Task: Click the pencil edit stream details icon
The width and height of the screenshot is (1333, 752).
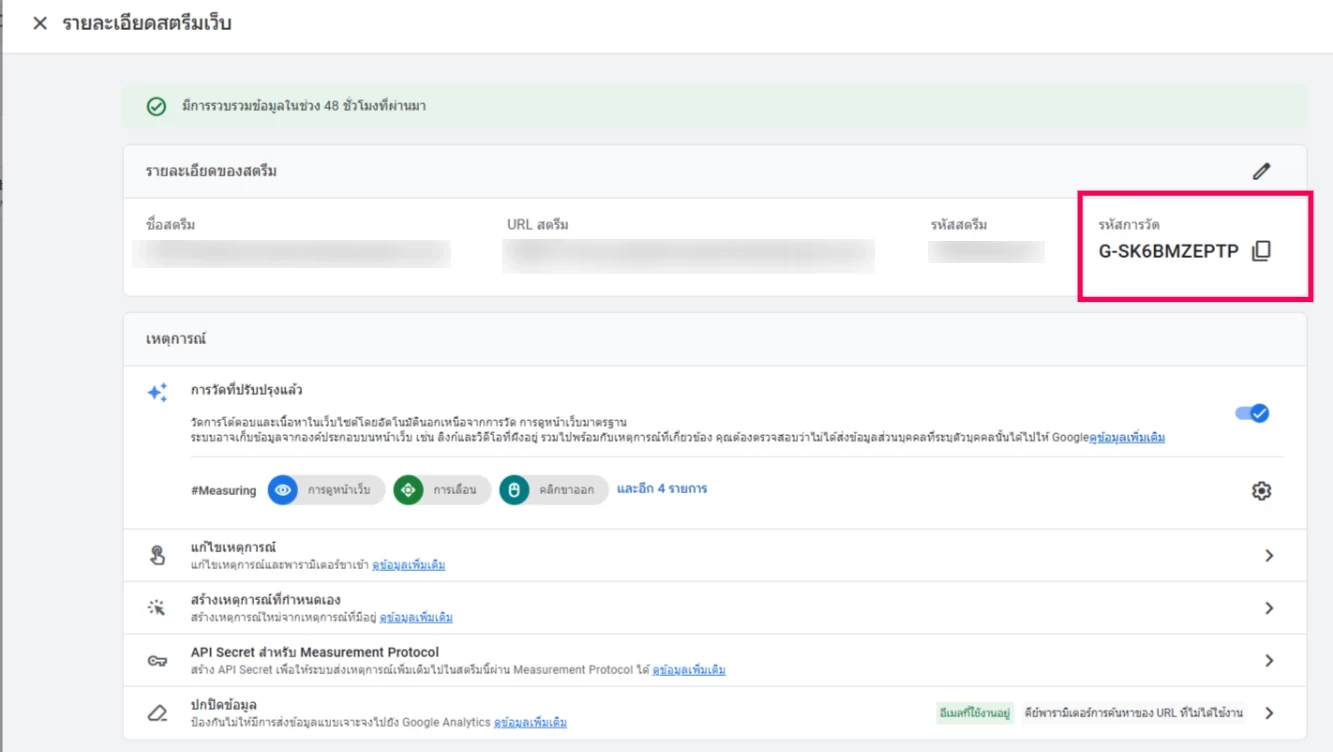Action: point(1261,171)
